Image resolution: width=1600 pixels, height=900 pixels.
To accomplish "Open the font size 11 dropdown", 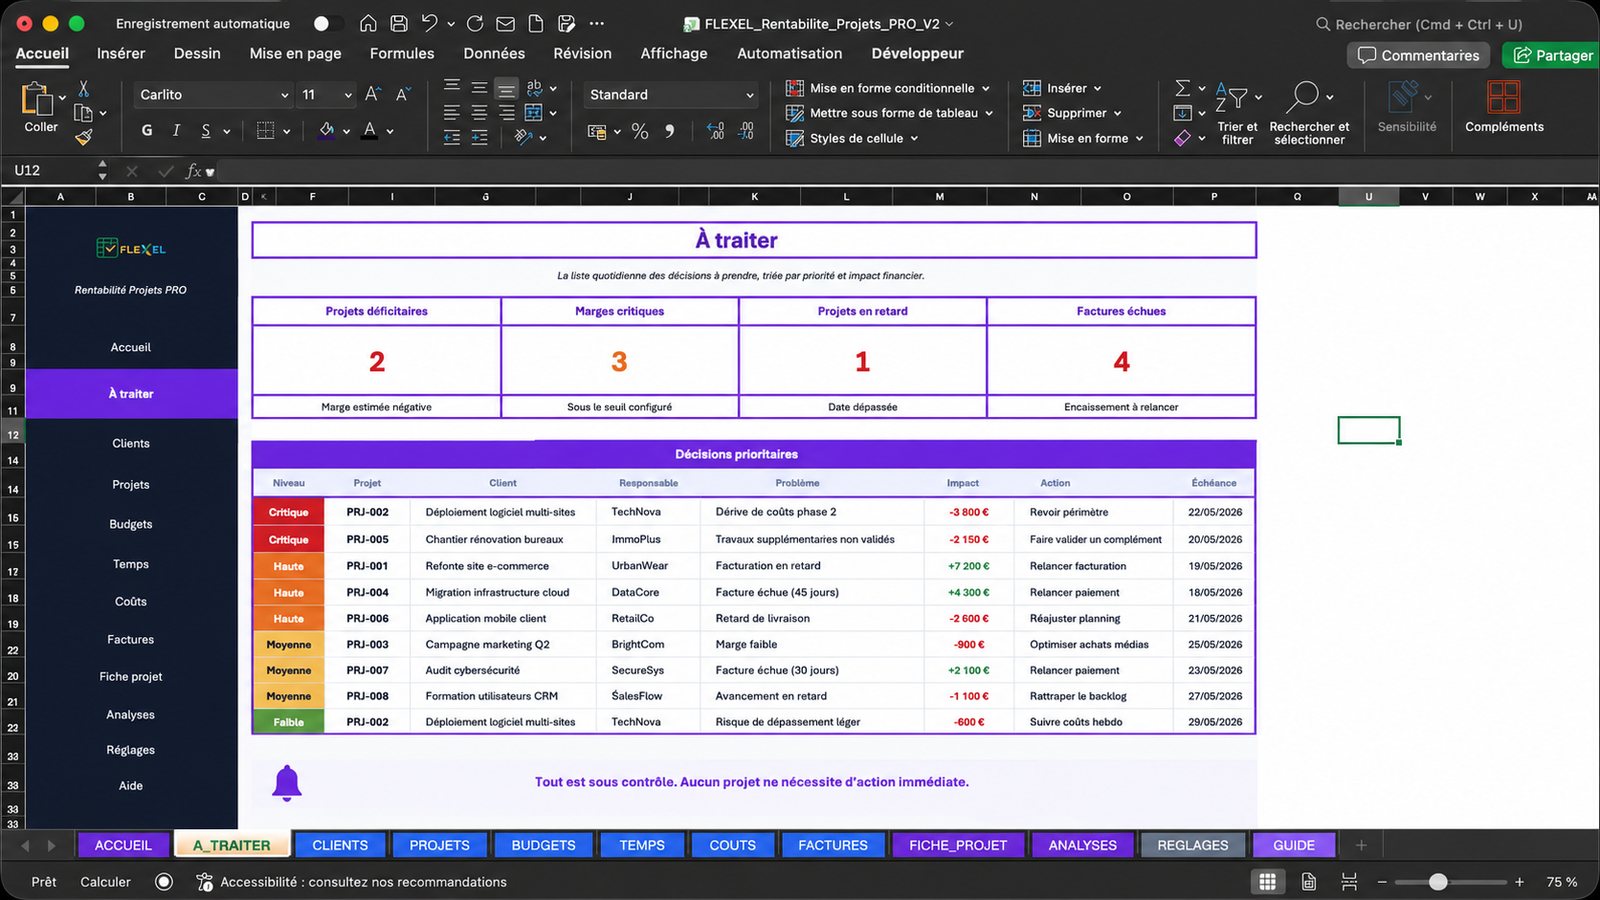I will click(x=348, y=95).
